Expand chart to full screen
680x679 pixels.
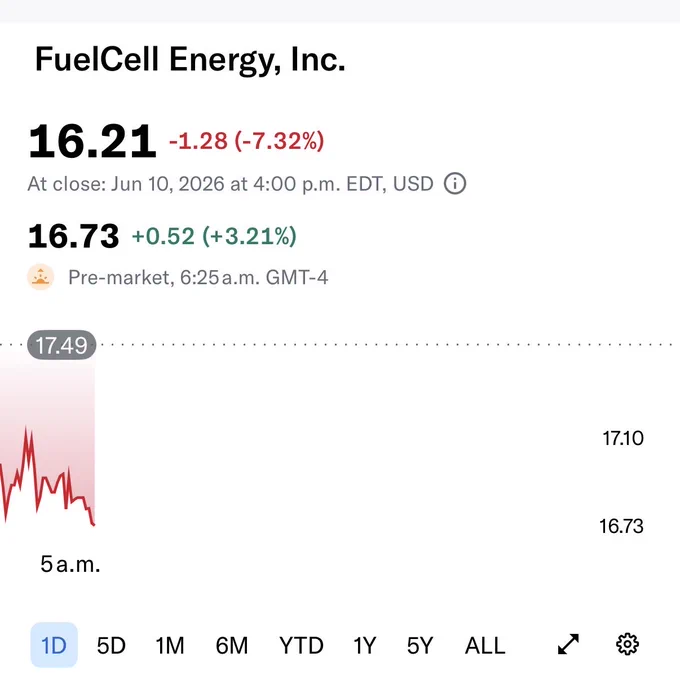(x=568, y=644)
